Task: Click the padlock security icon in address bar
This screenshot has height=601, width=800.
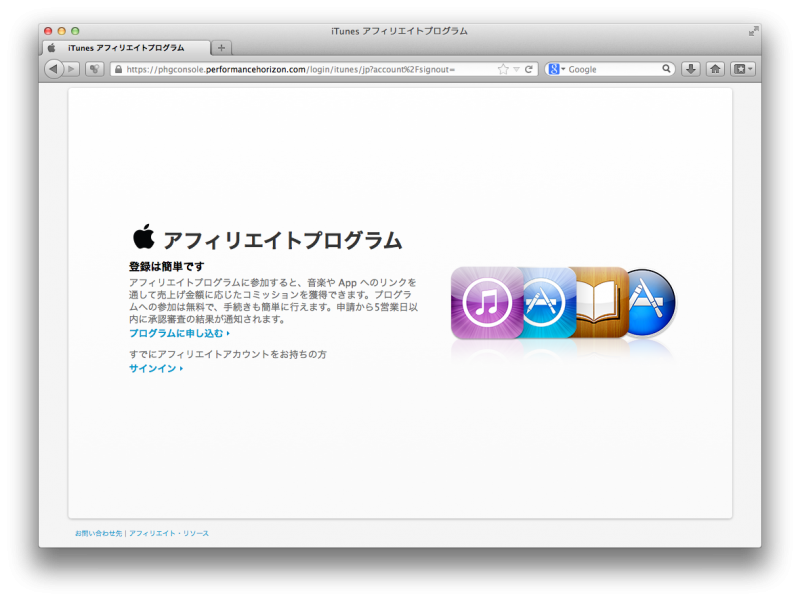Action: pyautogui.click(x=118, y=69)
